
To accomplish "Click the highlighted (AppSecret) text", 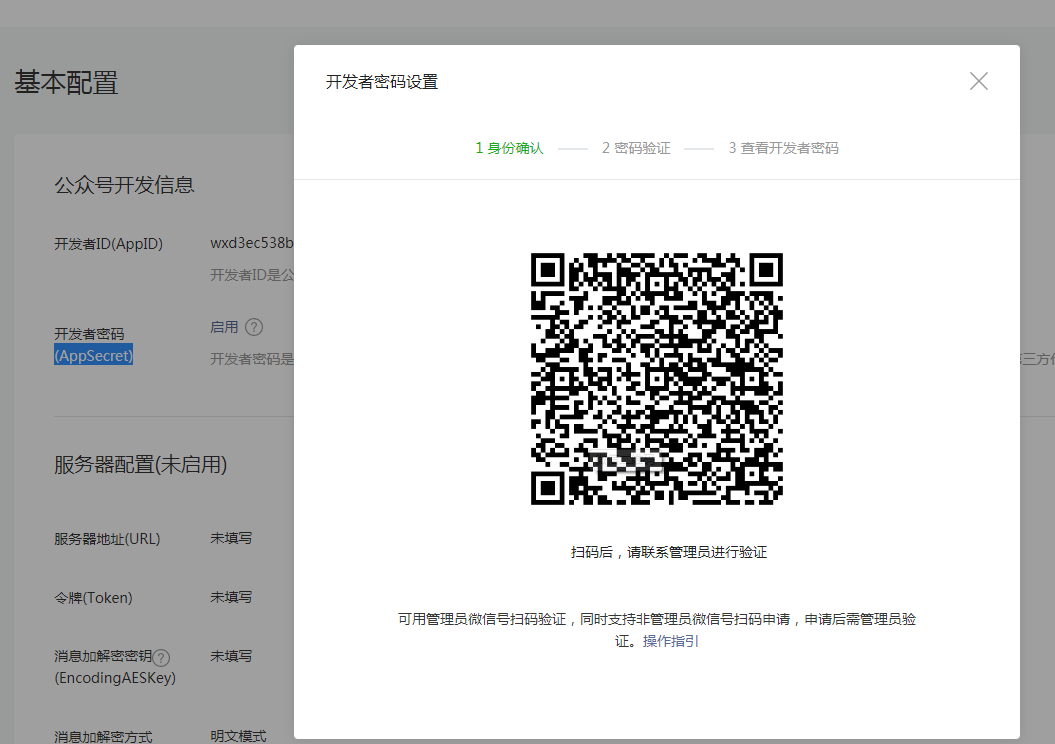I will 93,355.
